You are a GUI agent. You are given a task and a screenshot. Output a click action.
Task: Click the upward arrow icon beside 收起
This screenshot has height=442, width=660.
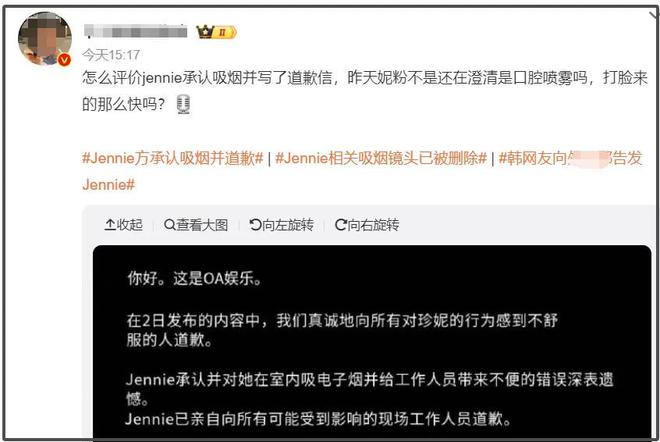click(x=110, y=225)
